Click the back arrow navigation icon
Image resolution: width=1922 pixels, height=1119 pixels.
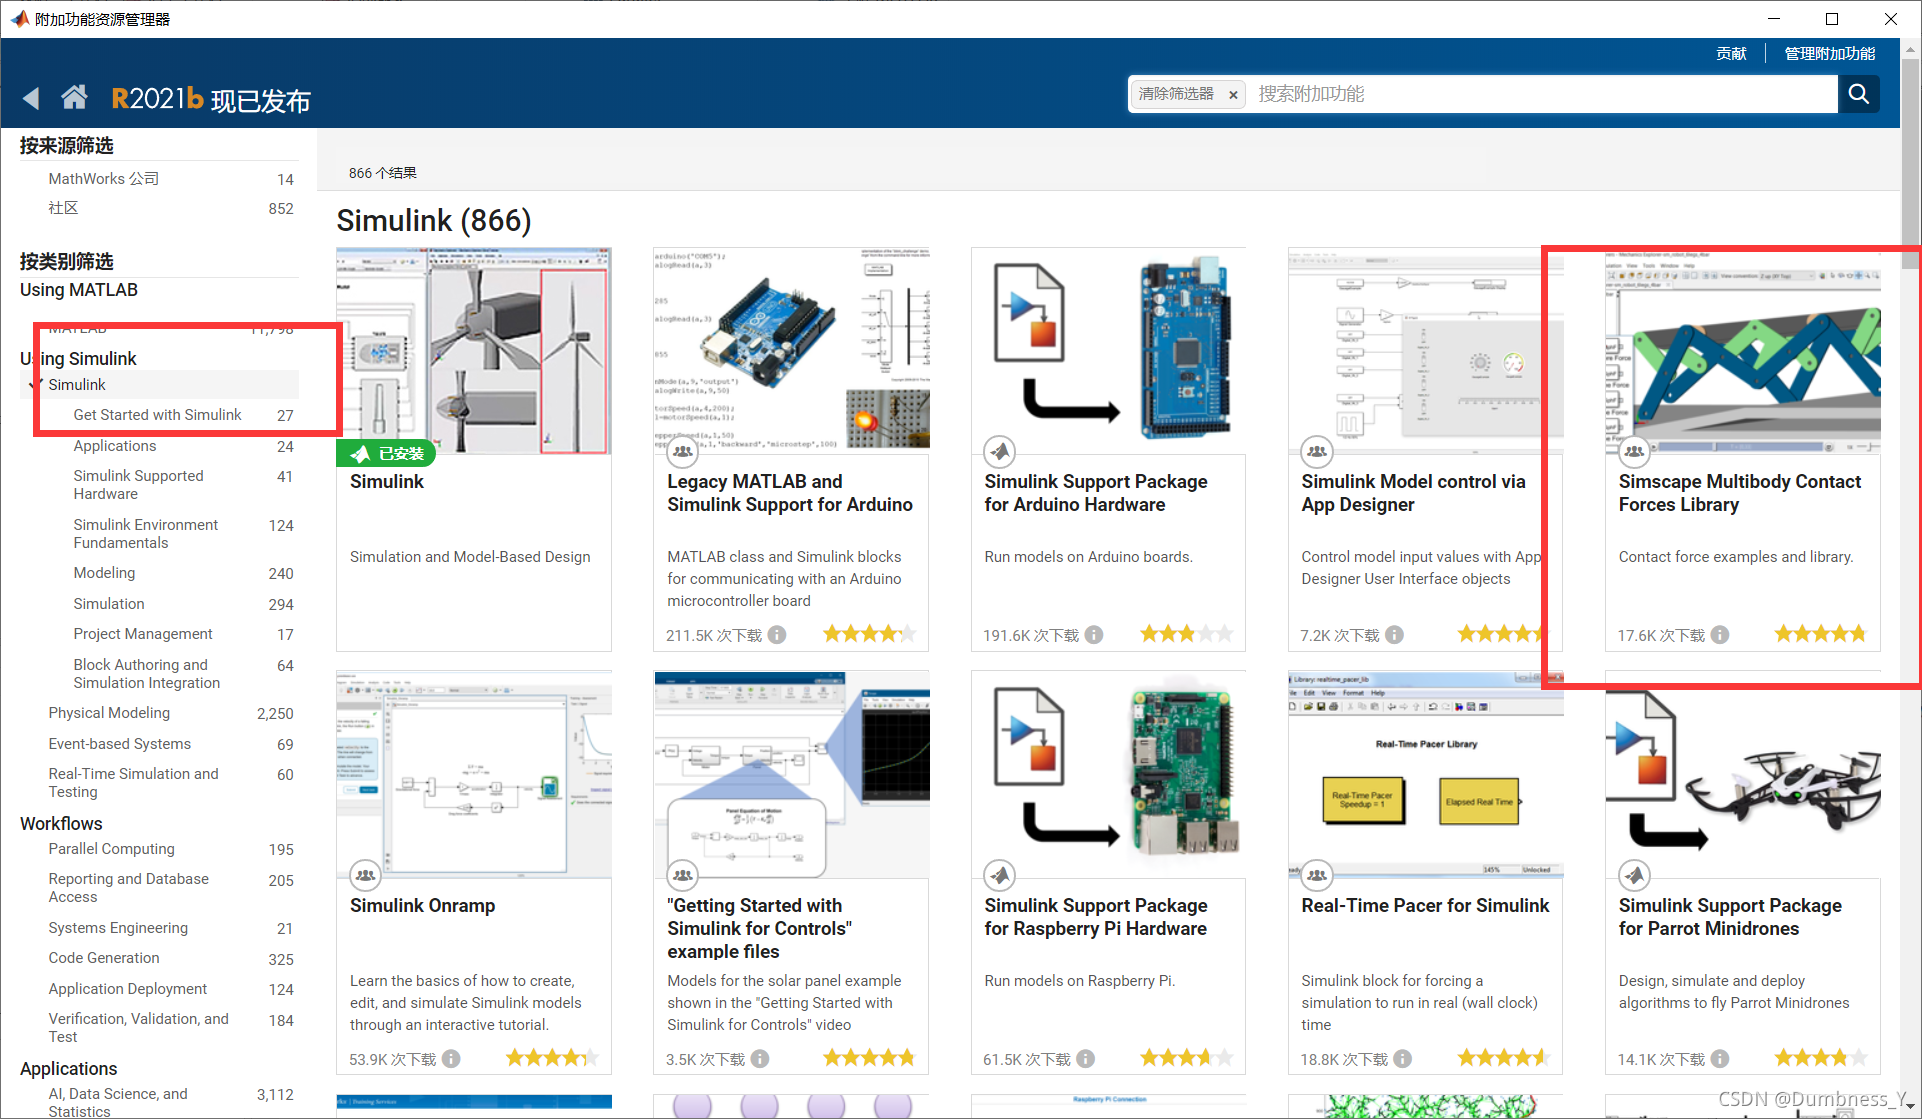click(x=32, y=98)
